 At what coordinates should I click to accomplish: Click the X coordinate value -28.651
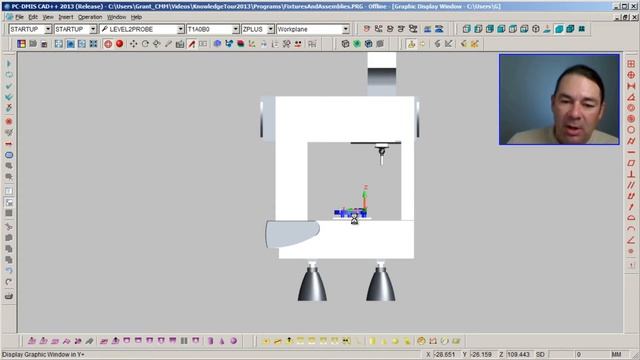point(444,354)
